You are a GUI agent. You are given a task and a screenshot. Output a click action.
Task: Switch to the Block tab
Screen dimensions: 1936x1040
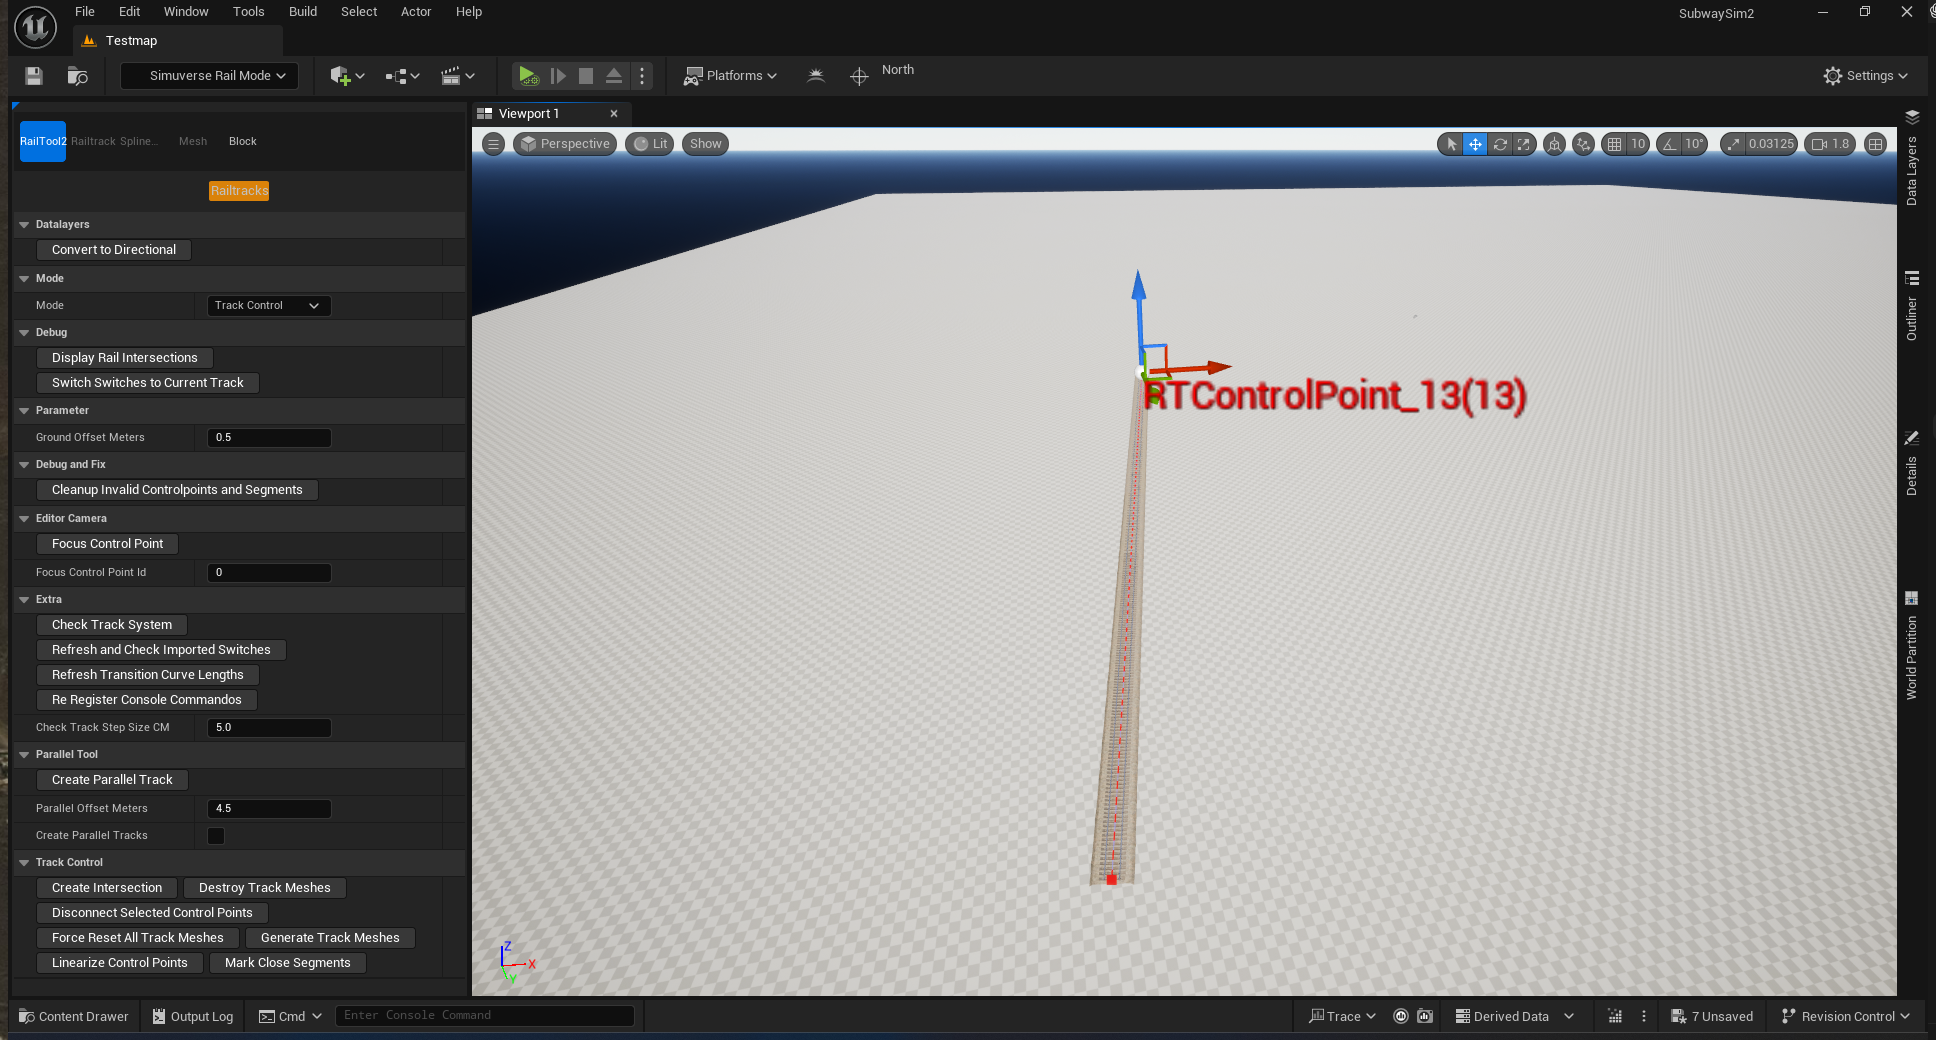[242, 142]
